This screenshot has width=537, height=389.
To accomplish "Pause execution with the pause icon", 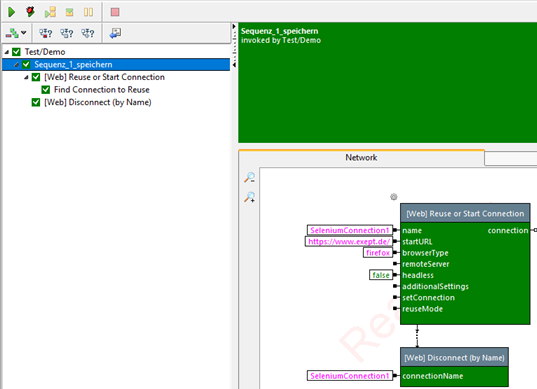I will (88, 12).
